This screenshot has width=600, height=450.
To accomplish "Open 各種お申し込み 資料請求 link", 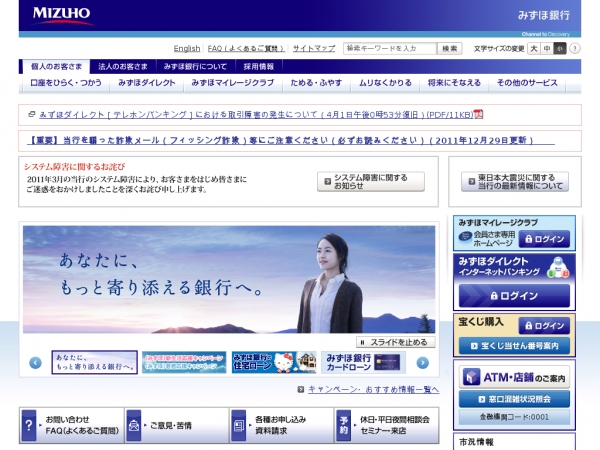I will tap(280, 425).
